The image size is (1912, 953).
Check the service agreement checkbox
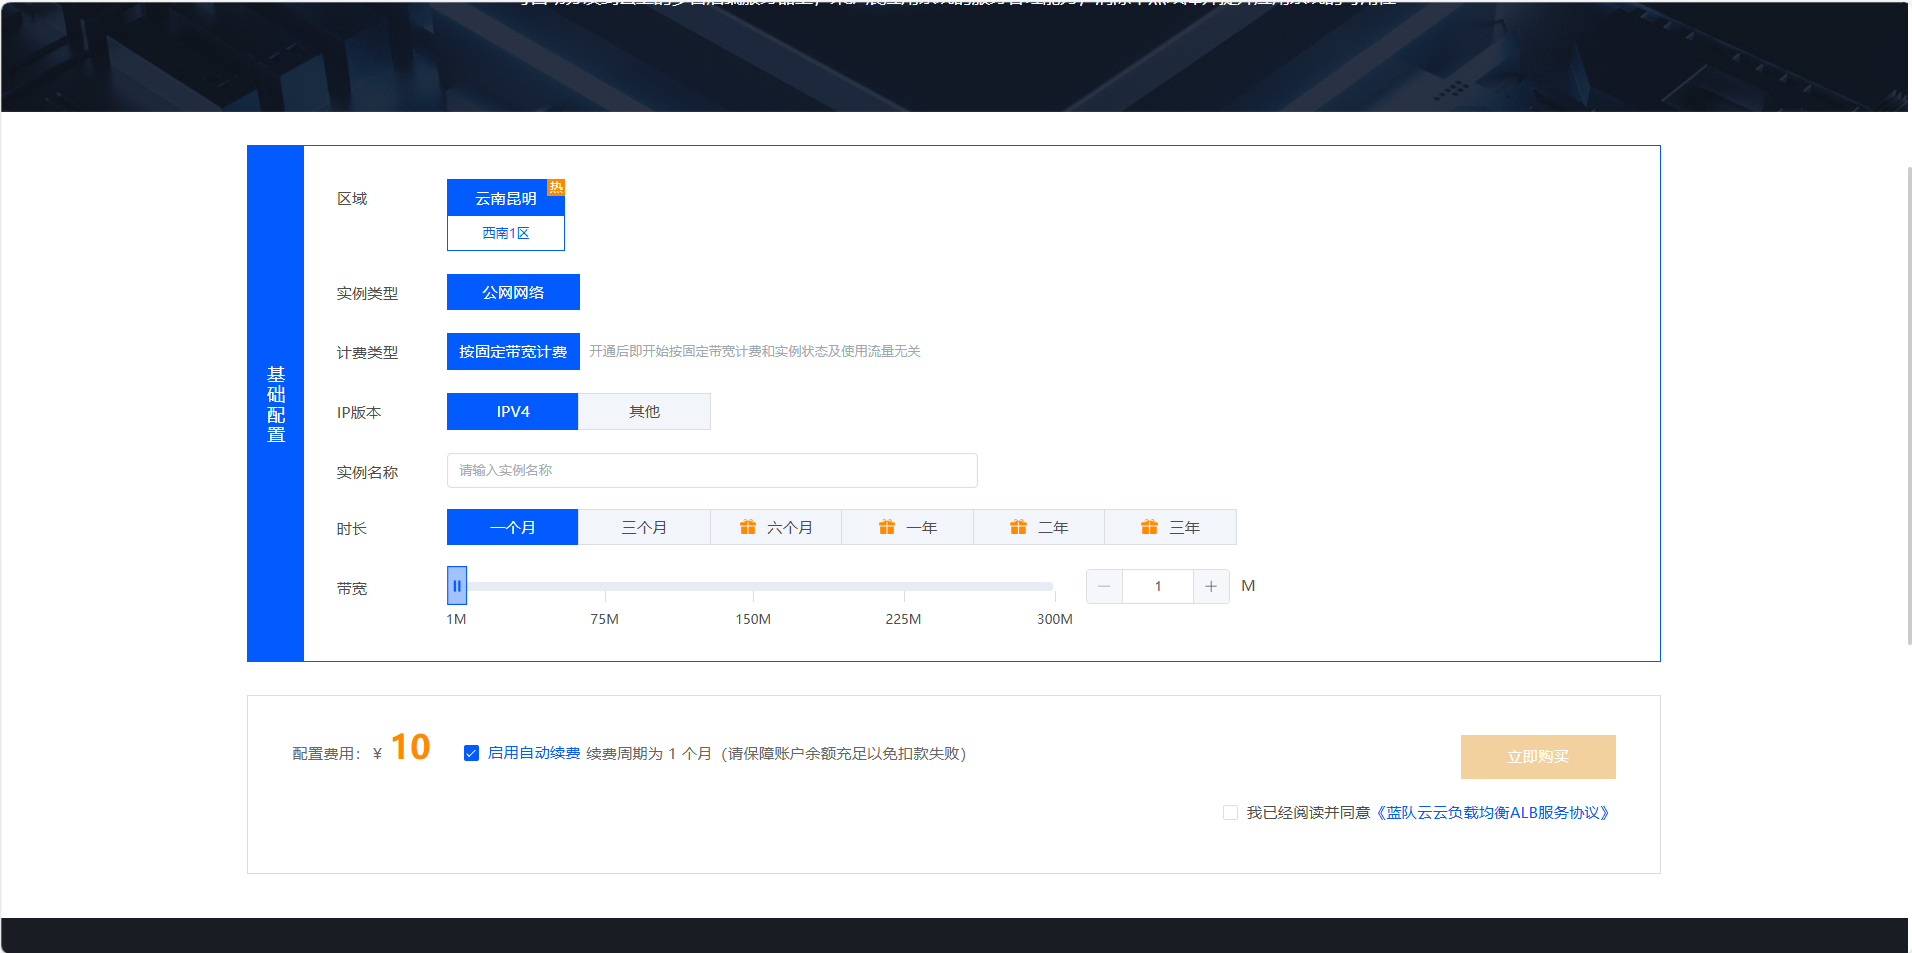point(1230,813)
